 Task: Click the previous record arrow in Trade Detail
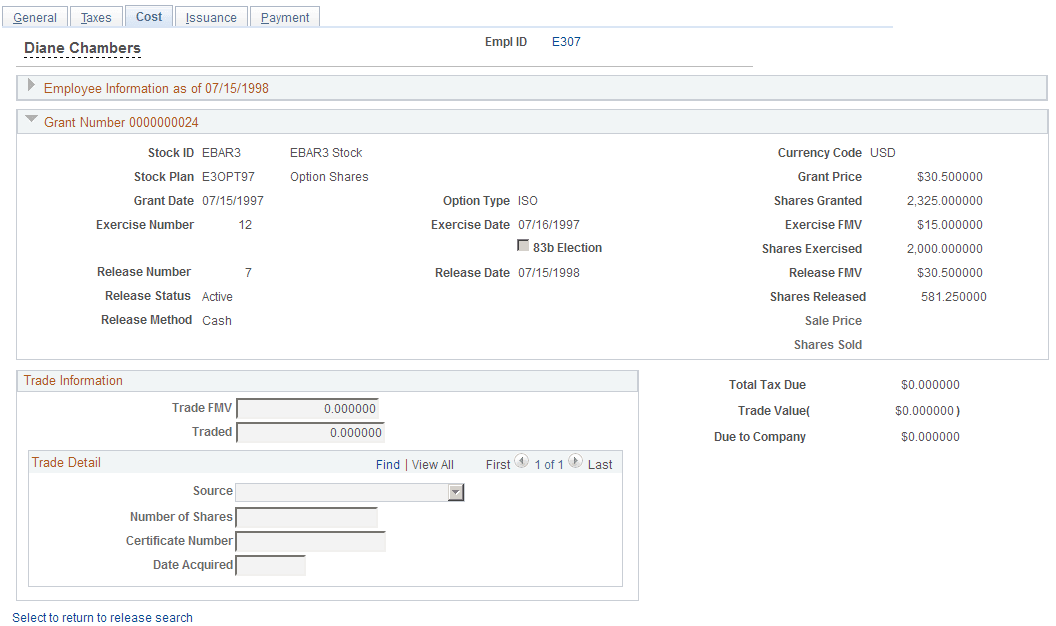tap(521, 463)
